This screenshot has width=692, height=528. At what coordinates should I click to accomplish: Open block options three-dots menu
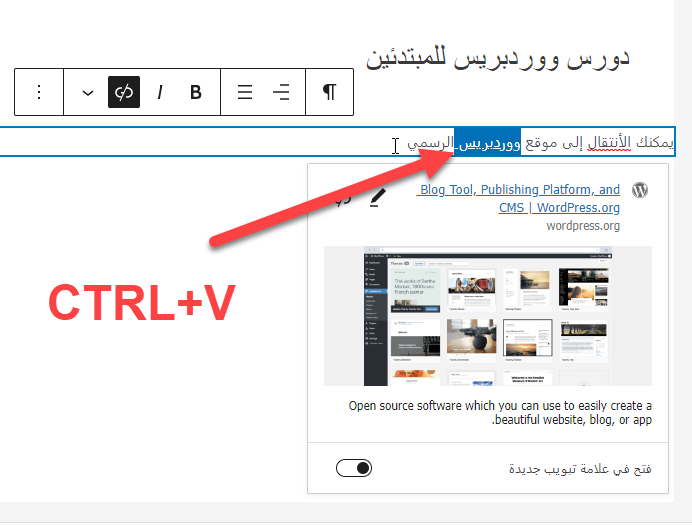[39, 92]
